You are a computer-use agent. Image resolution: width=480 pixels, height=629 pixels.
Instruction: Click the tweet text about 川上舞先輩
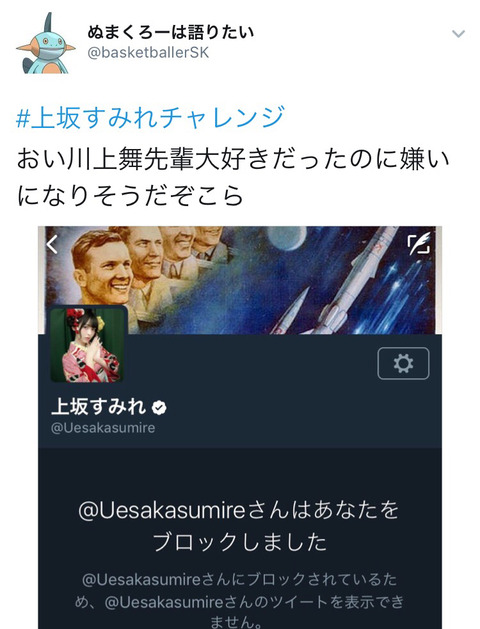point(233,177)
